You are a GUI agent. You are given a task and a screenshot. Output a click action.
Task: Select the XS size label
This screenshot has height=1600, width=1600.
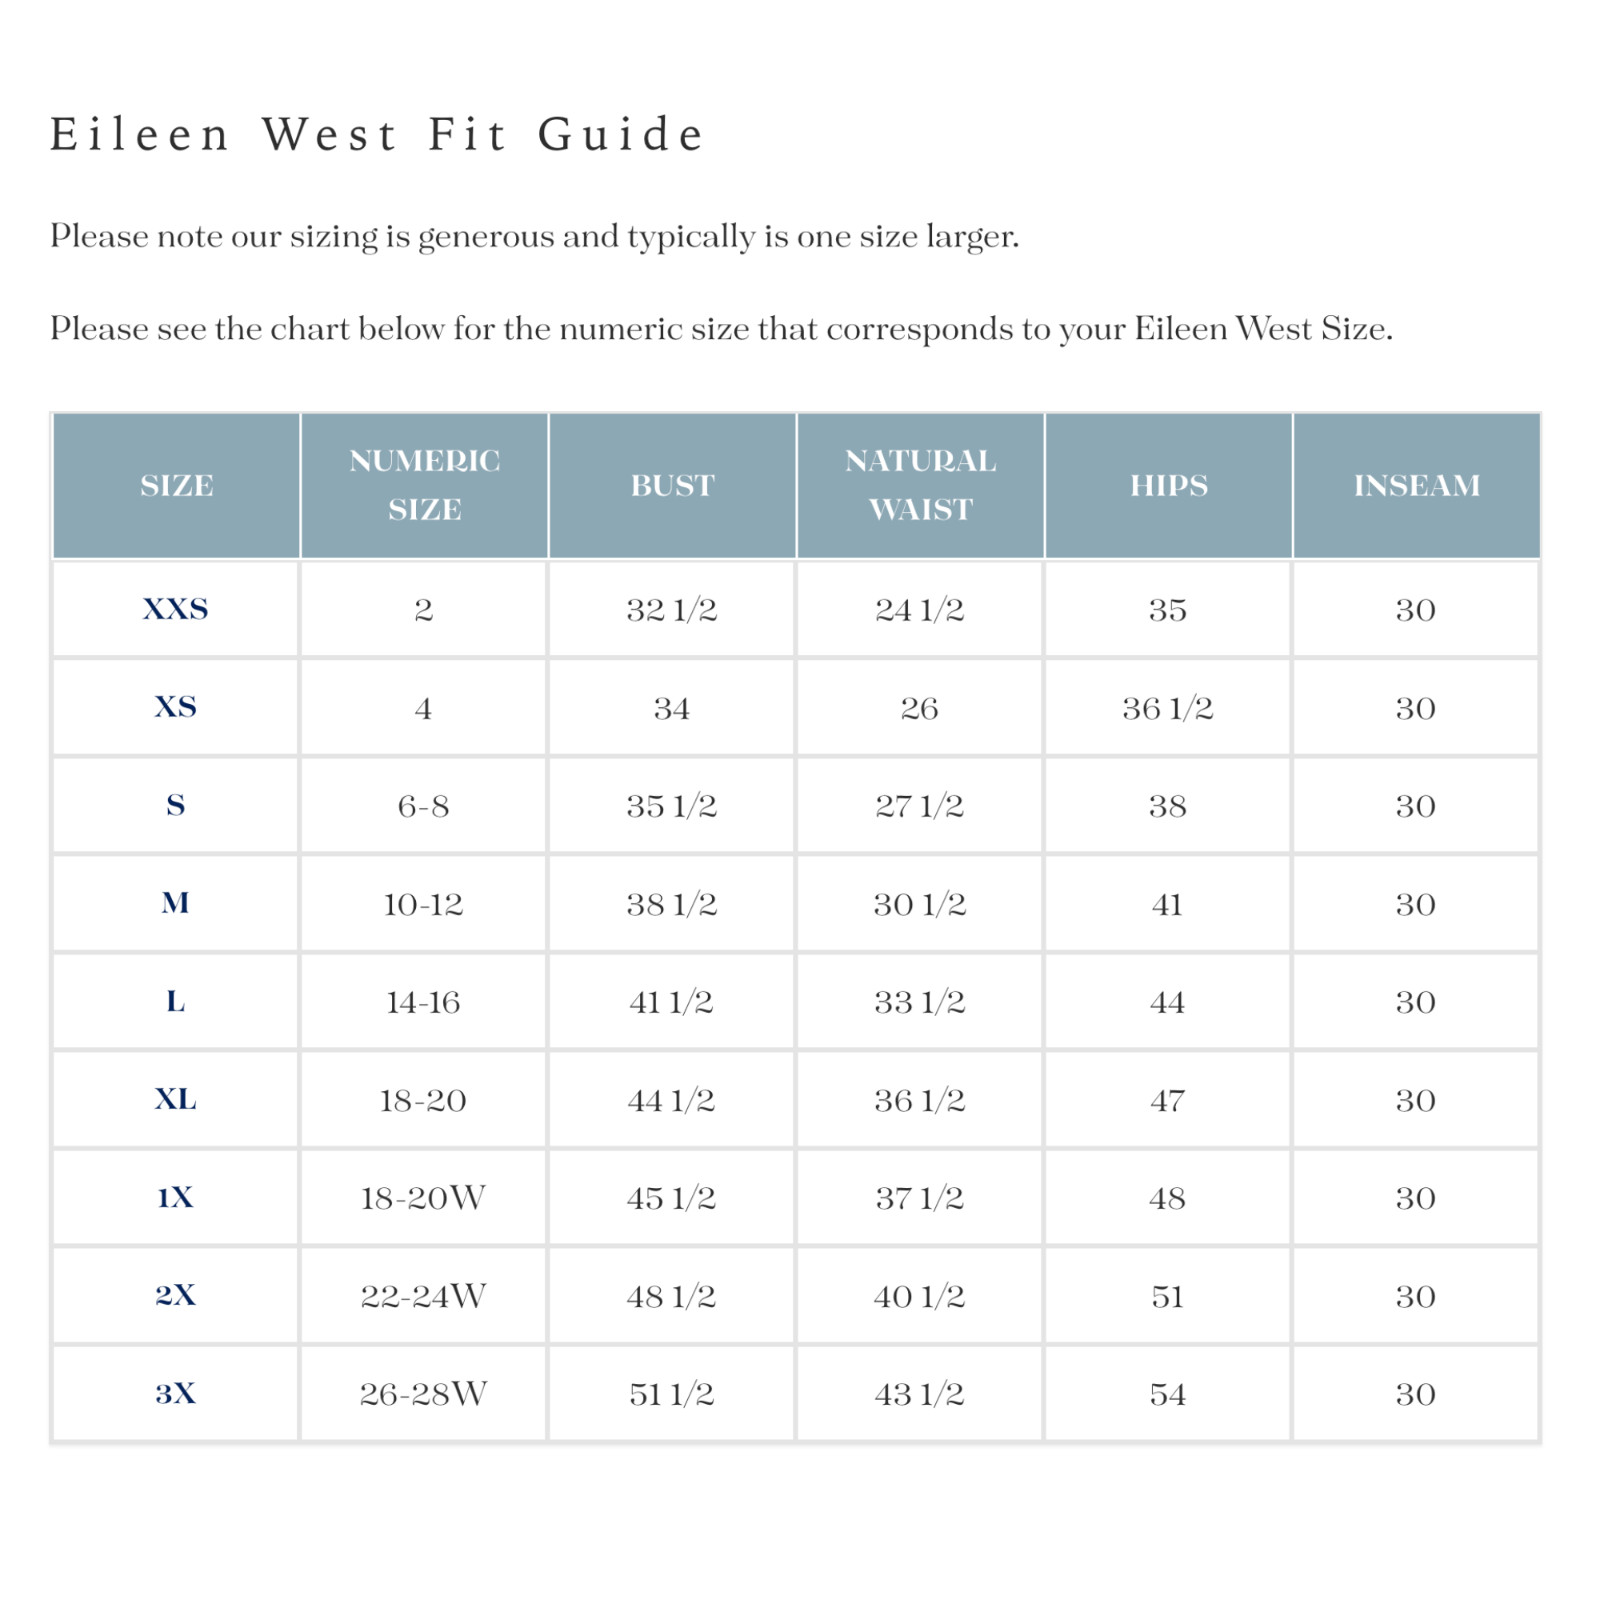click(x=176, y=707)
